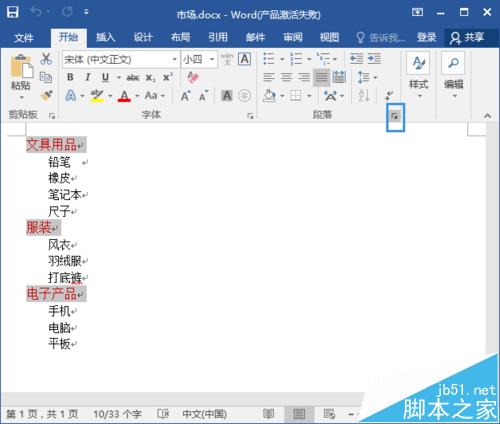
Task: Open the 段落 dialog launcher
Action: (x=395, y=116)
